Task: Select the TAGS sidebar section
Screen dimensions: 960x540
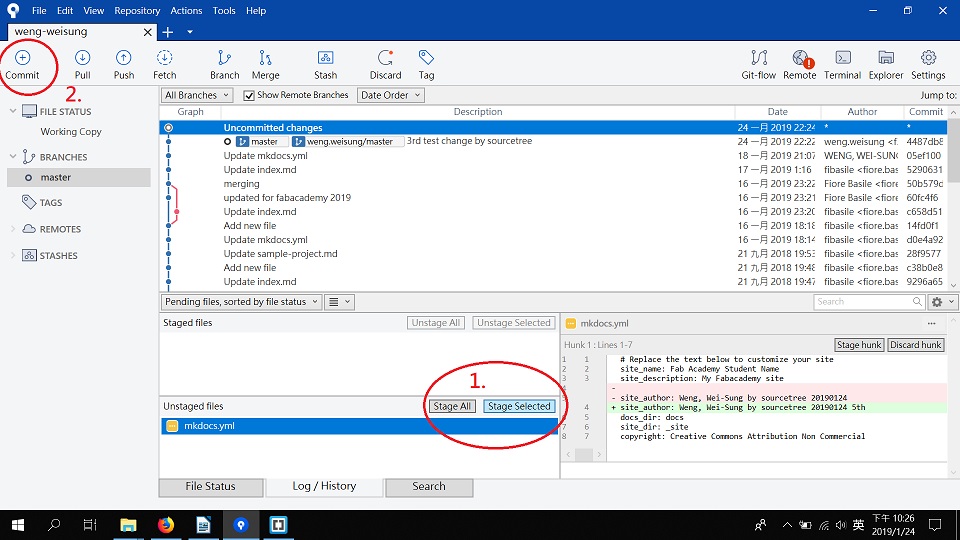Action: (42, 202)
